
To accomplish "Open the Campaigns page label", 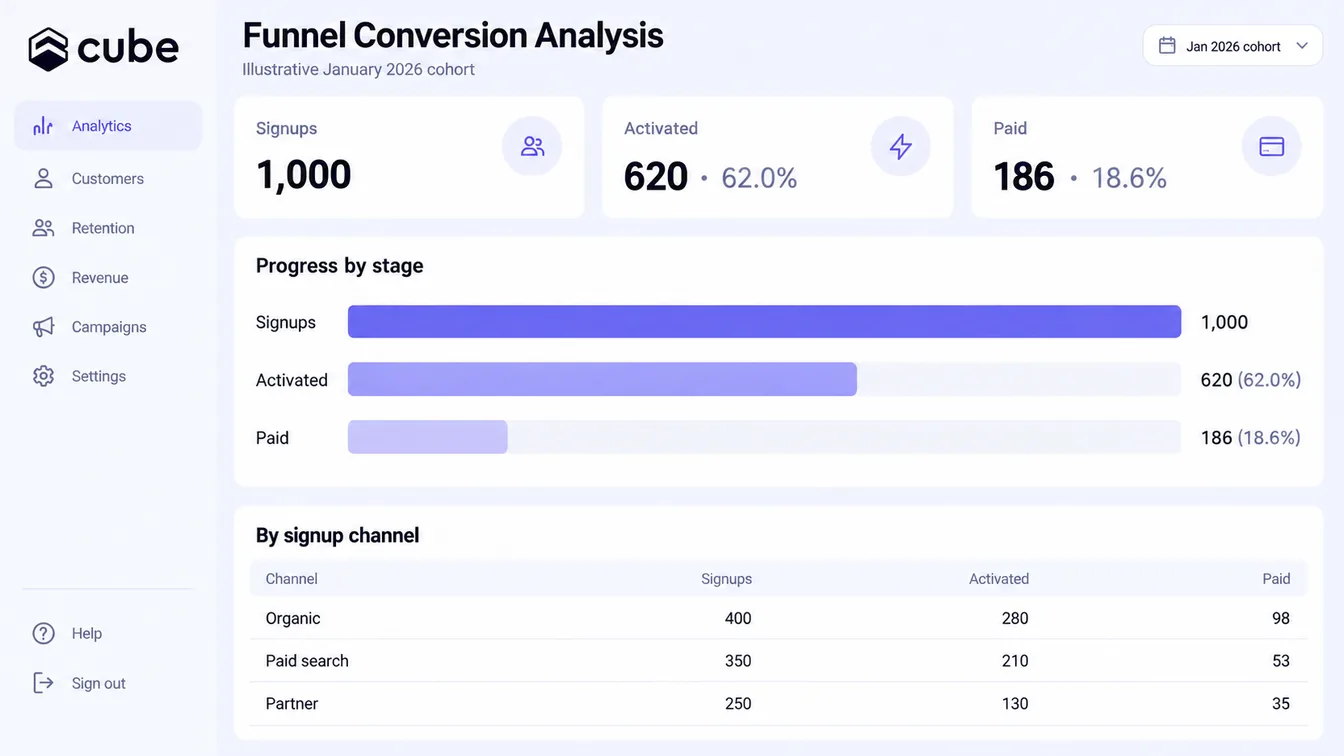I will [109, 327].
